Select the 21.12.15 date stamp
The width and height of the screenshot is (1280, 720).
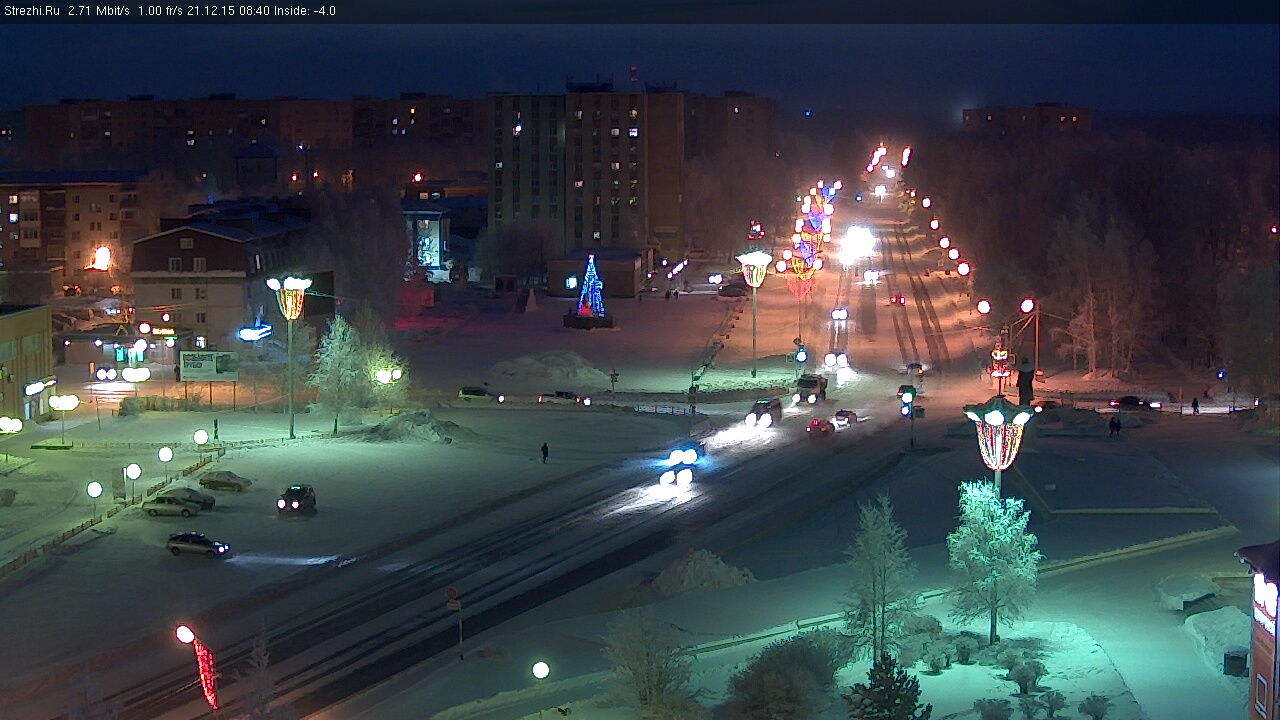point(209,11)
